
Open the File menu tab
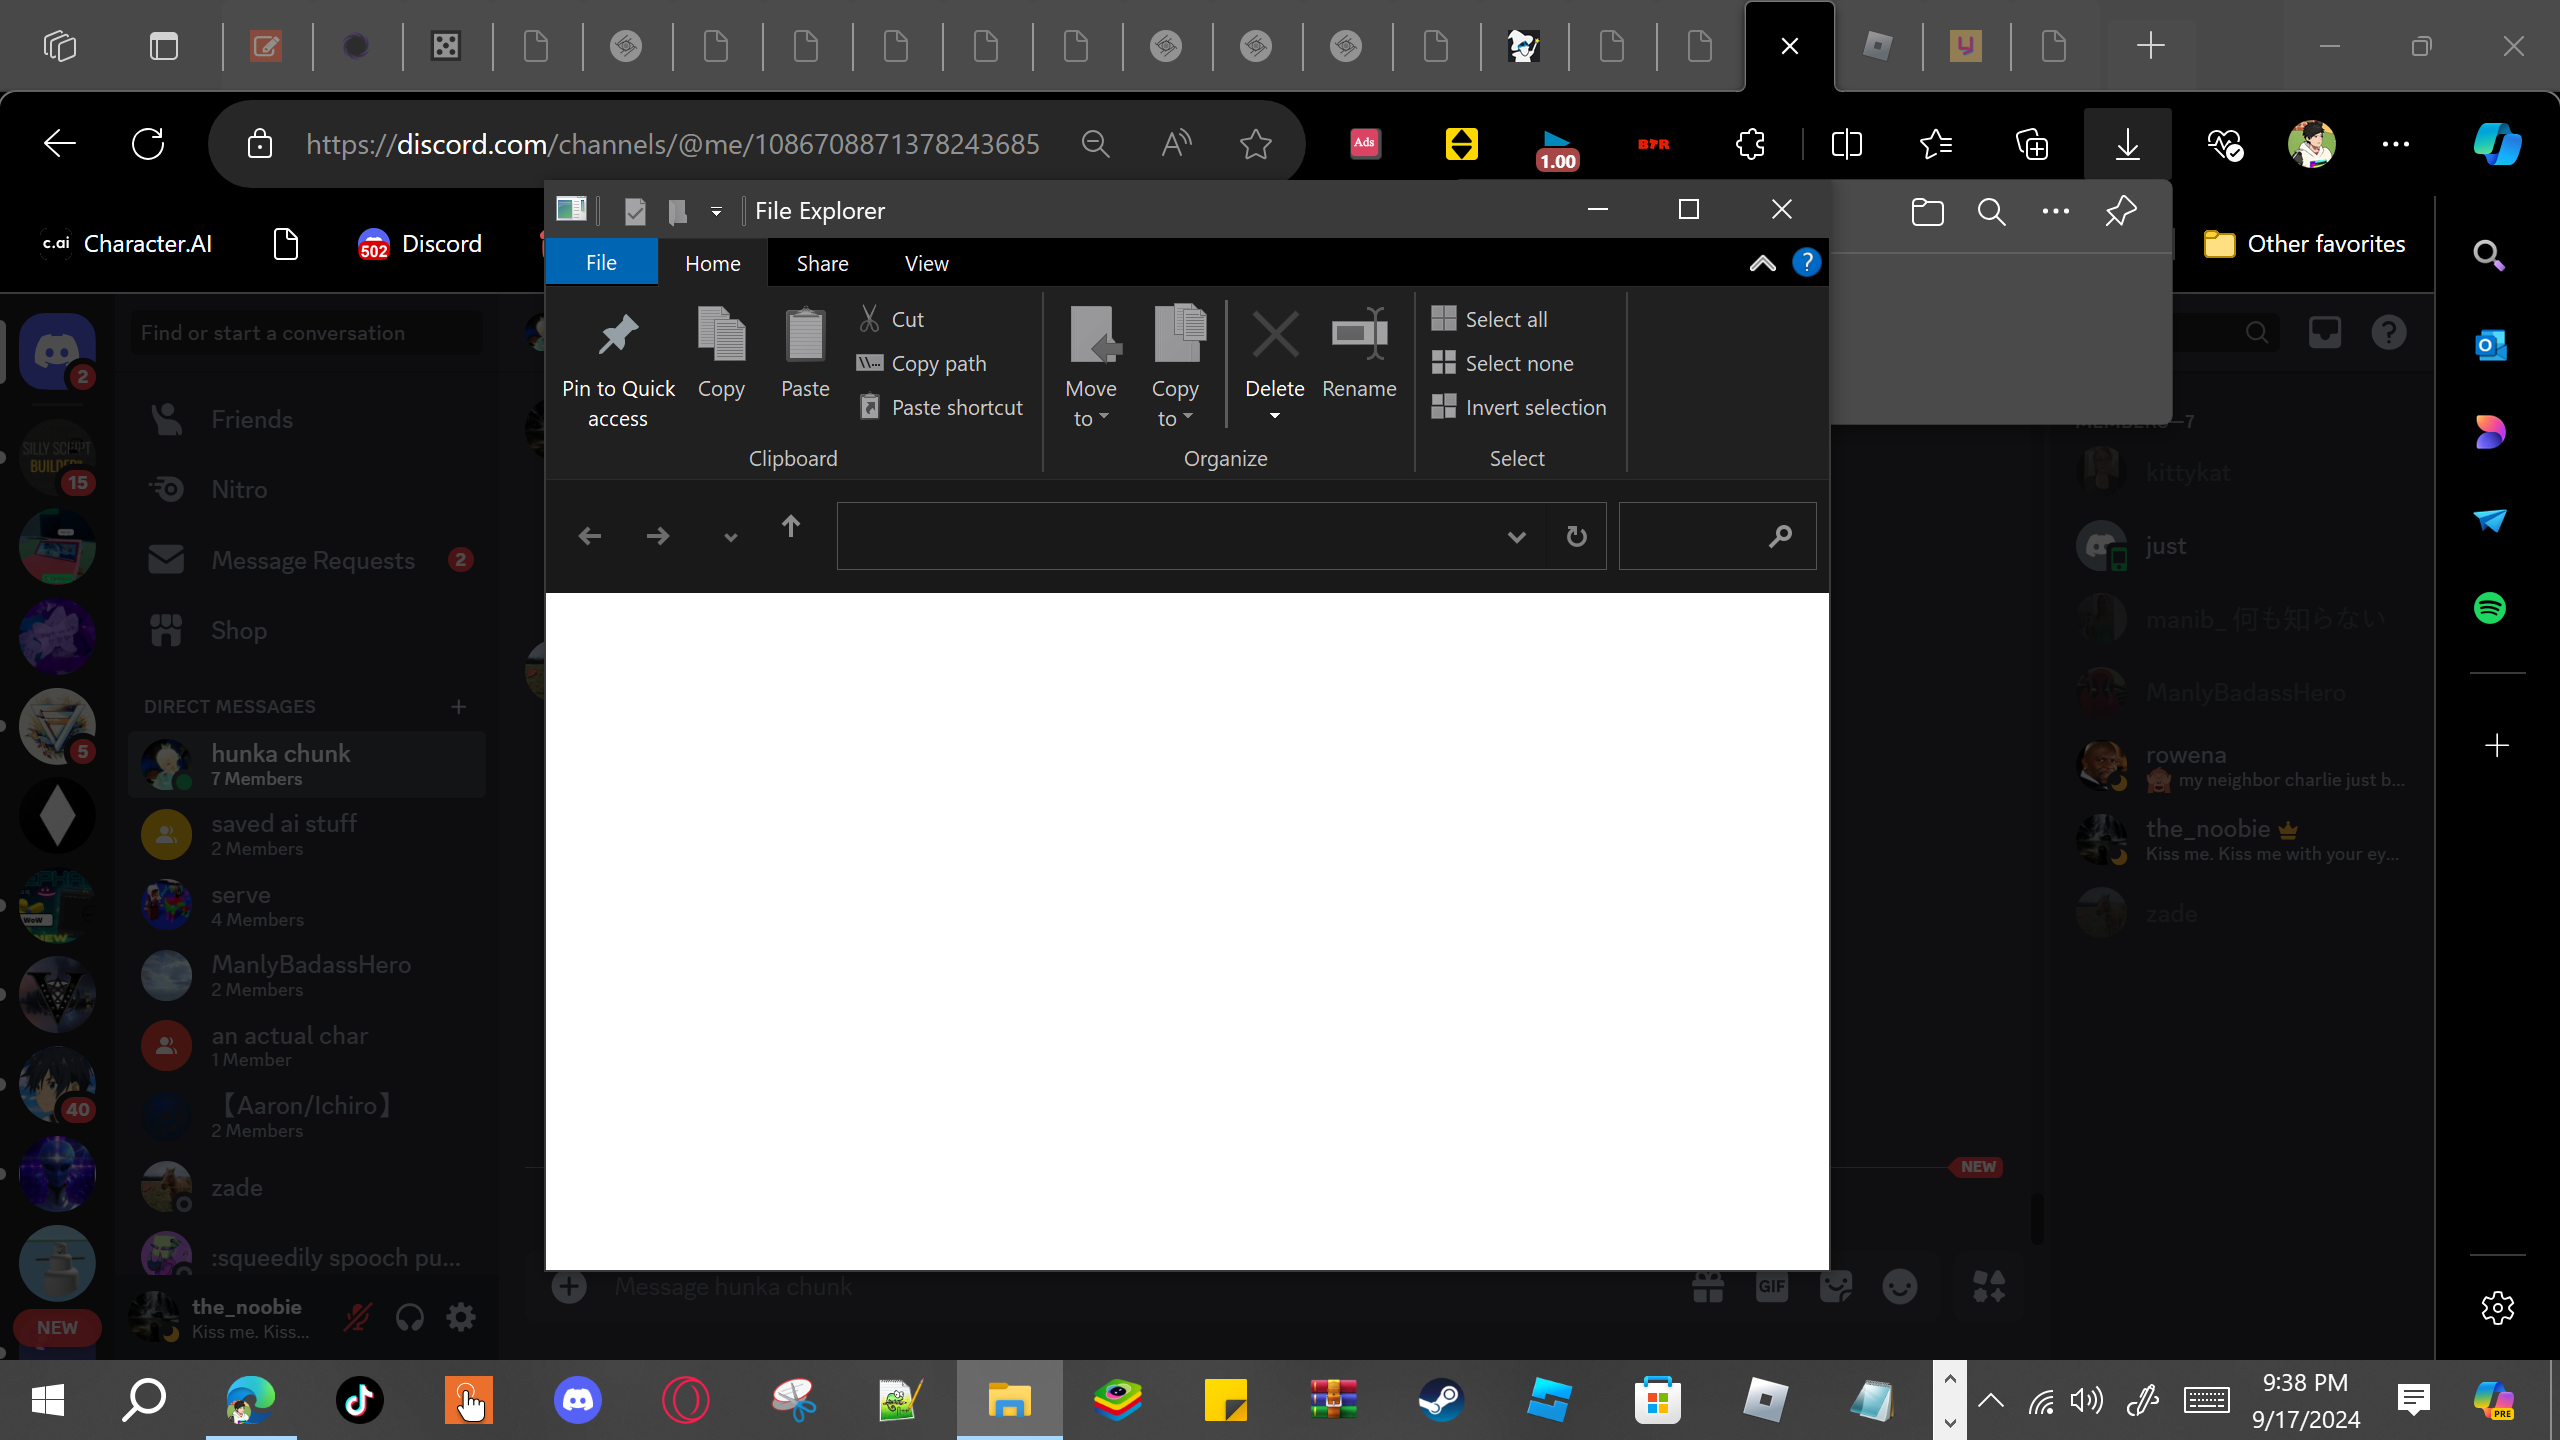point(601,263)
